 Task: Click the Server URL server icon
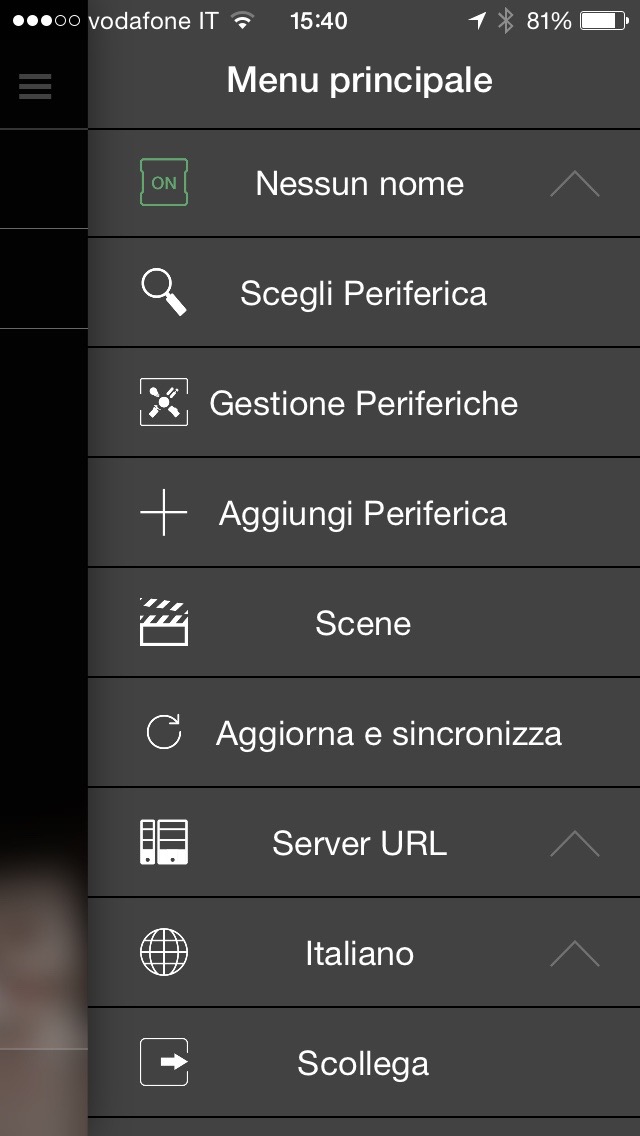(164, 843)
